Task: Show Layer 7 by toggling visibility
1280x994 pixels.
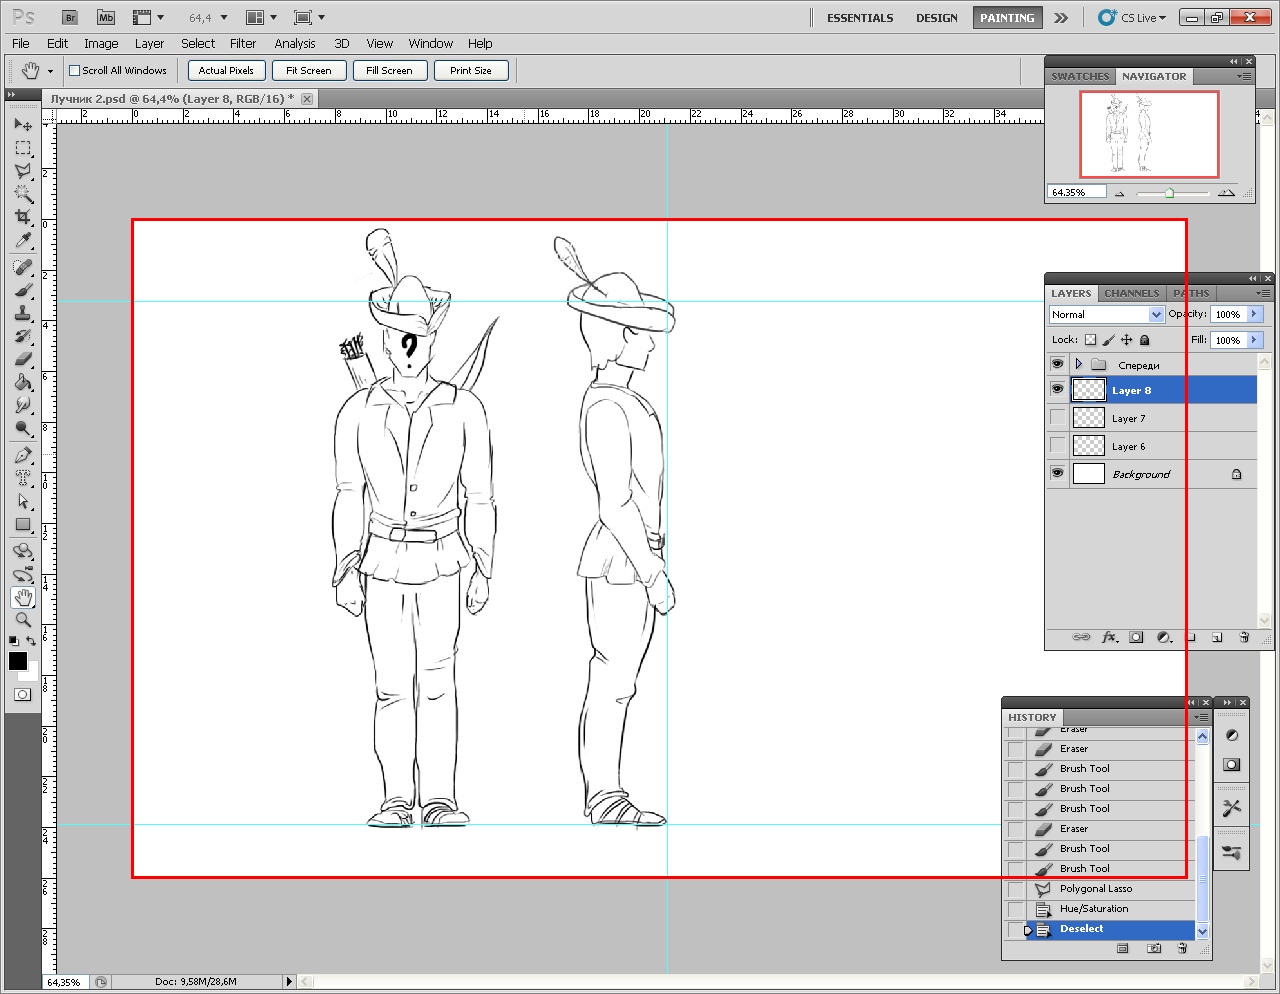Action: pyautogui.click(x=1057, y=418)
